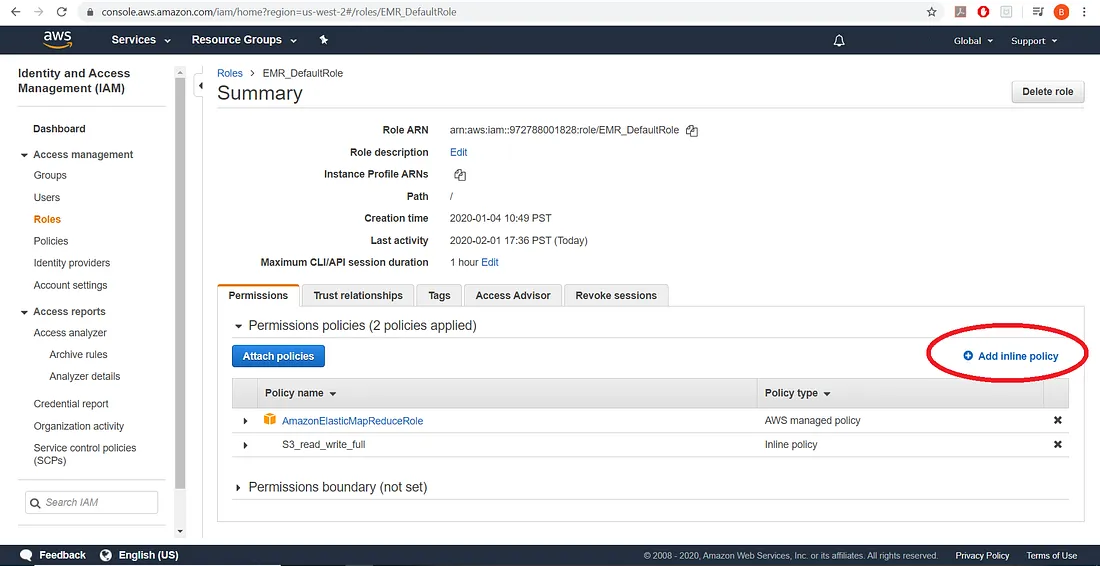Screen dimensions: 1100x566
Task: Click the Roles breadcrumb link
Action: point(230,73)
